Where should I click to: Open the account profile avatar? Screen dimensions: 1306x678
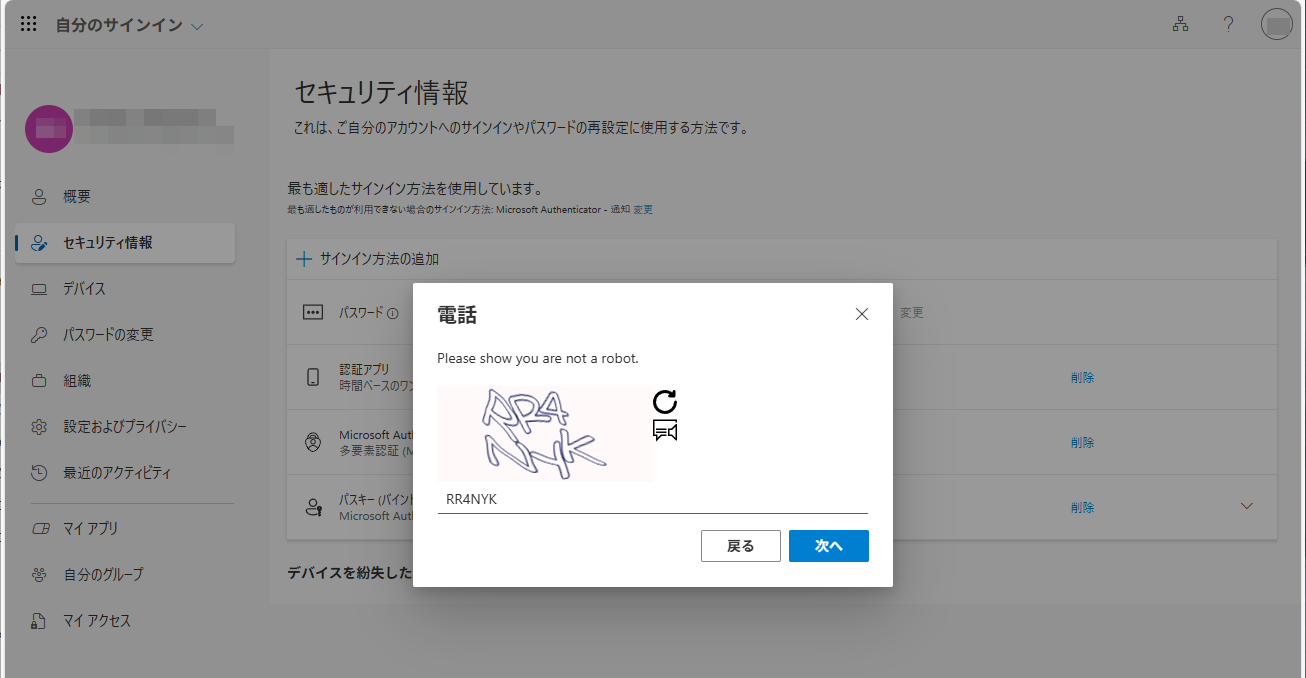(x=1277, y=25)
